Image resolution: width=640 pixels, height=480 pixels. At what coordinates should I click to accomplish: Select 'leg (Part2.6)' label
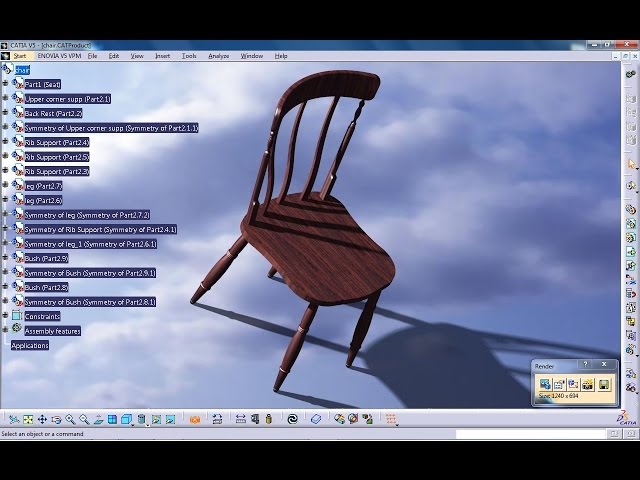43,200
